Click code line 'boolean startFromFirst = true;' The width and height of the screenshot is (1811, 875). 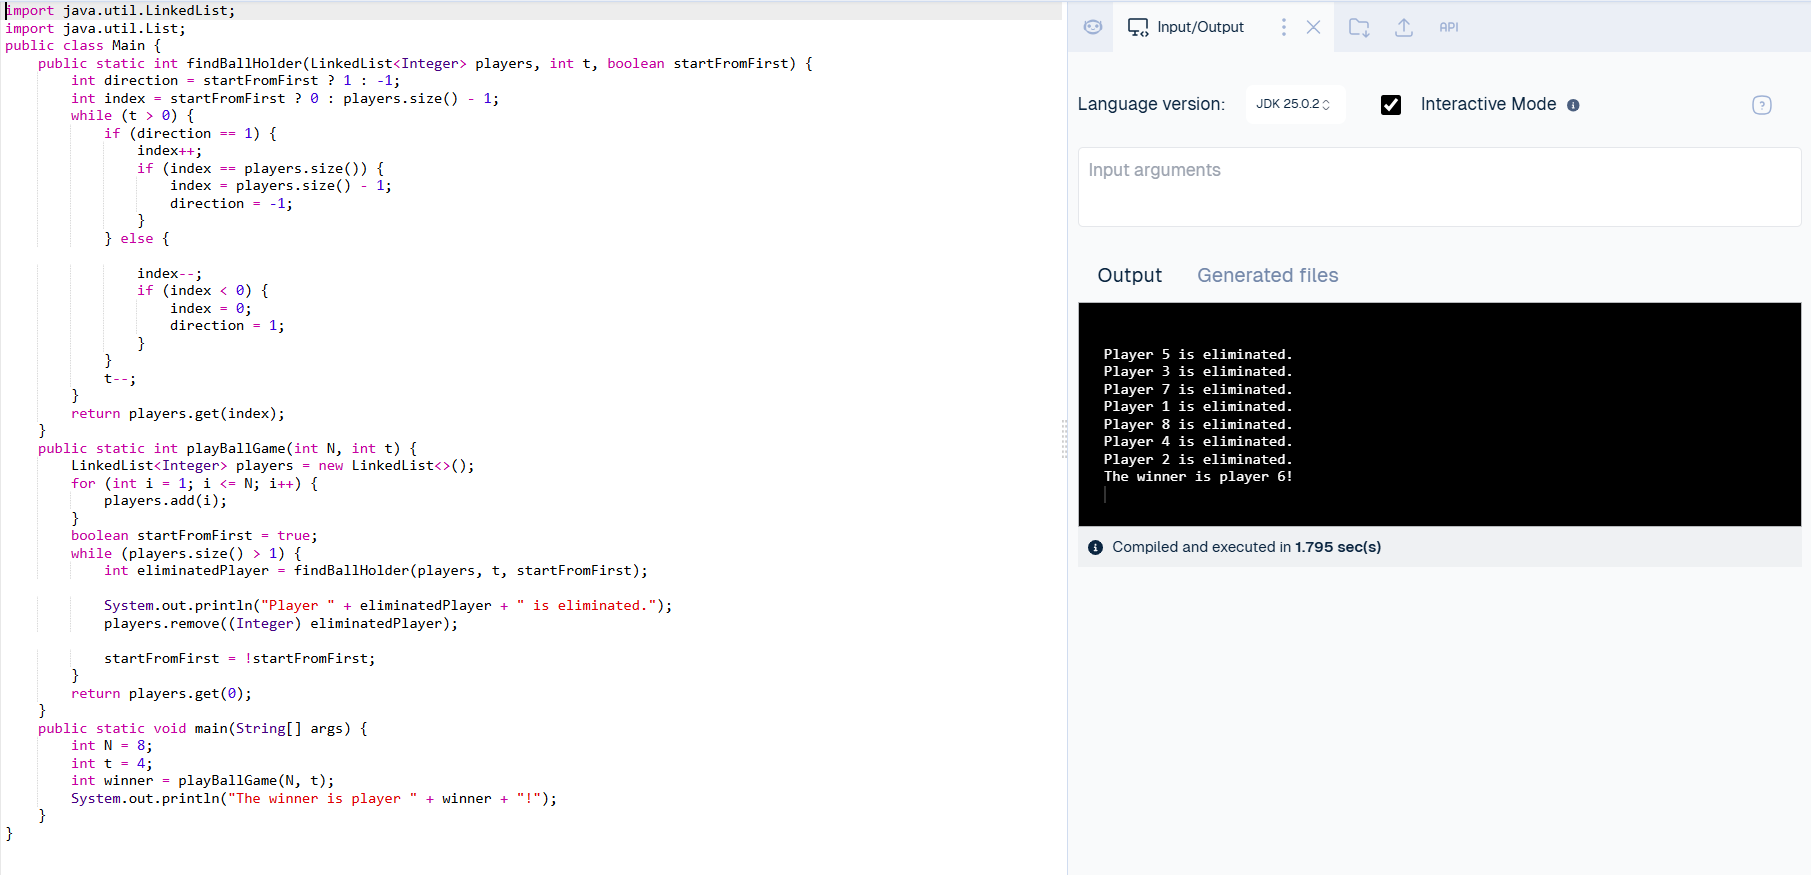pos(194,535)
